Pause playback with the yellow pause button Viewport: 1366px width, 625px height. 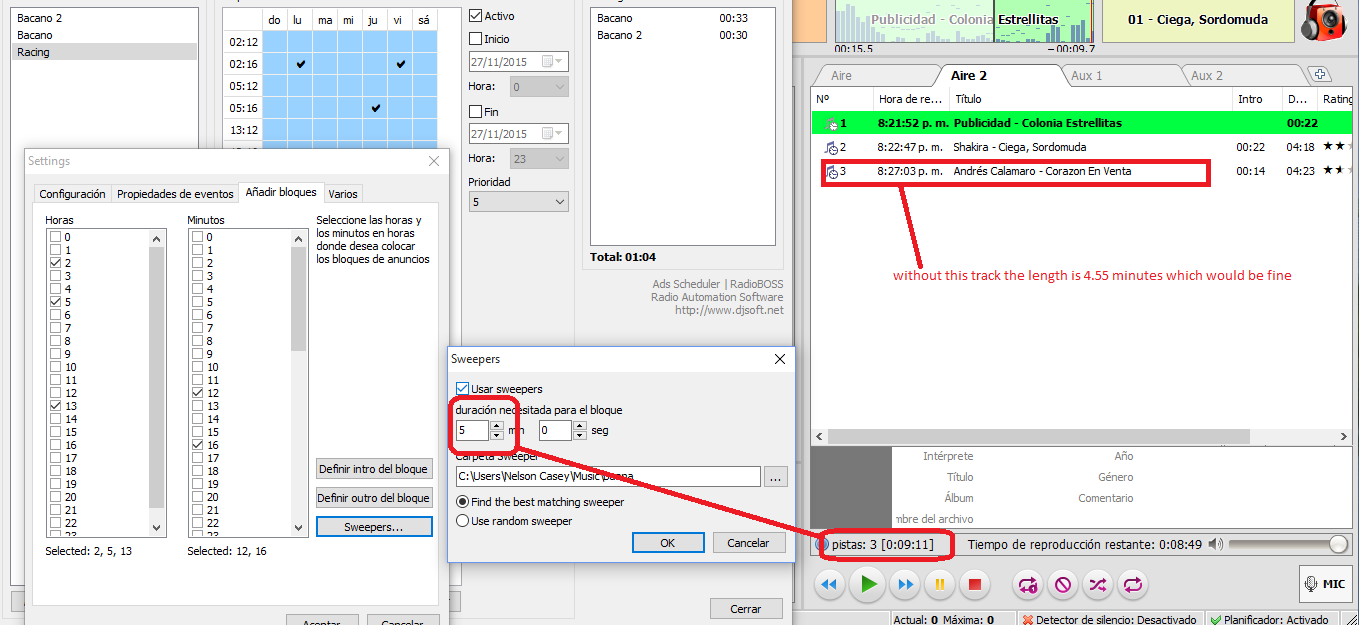point(940,584)
